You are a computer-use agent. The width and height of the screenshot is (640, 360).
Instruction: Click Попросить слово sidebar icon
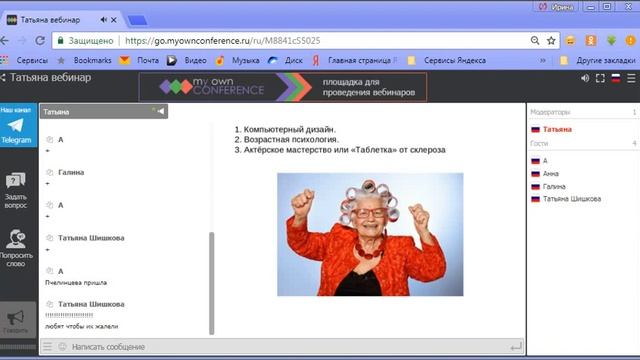(16, 248)
